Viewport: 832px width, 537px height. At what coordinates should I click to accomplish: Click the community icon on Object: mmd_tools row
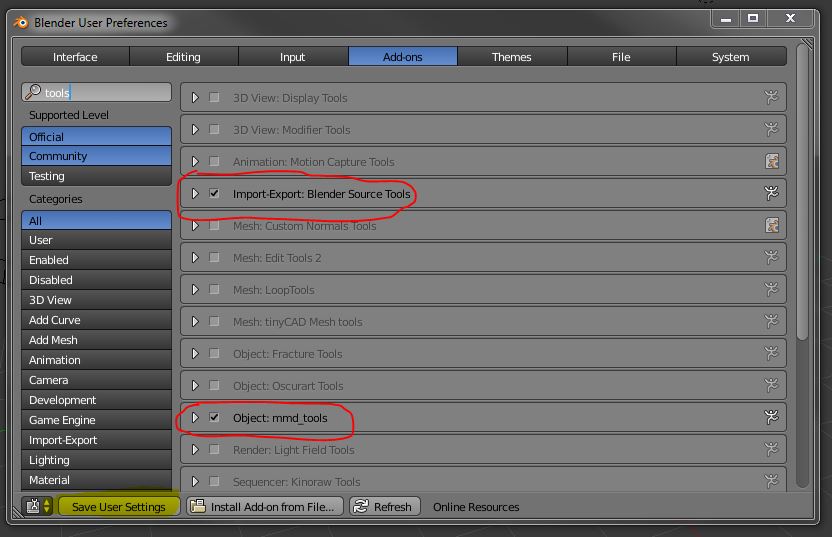pos(772,417)
